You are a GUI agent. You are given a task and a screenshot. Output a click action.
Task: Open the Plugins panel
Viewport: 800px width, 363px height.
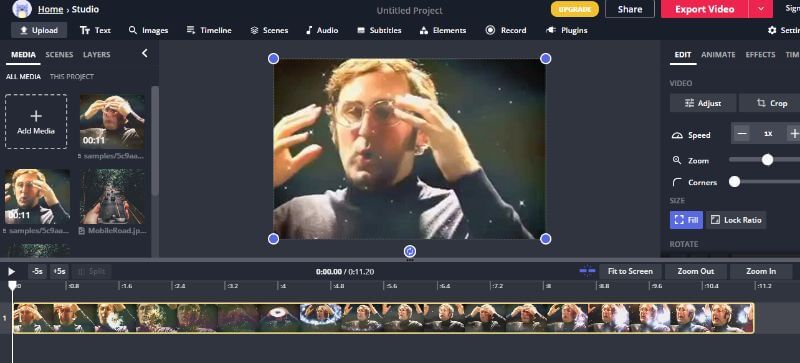click(x=566, y=30)
